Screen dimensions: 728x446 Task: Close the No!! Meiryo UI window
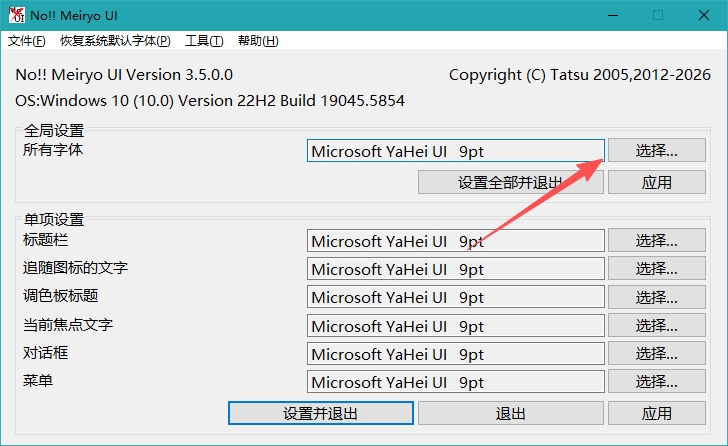click(703, 15)
